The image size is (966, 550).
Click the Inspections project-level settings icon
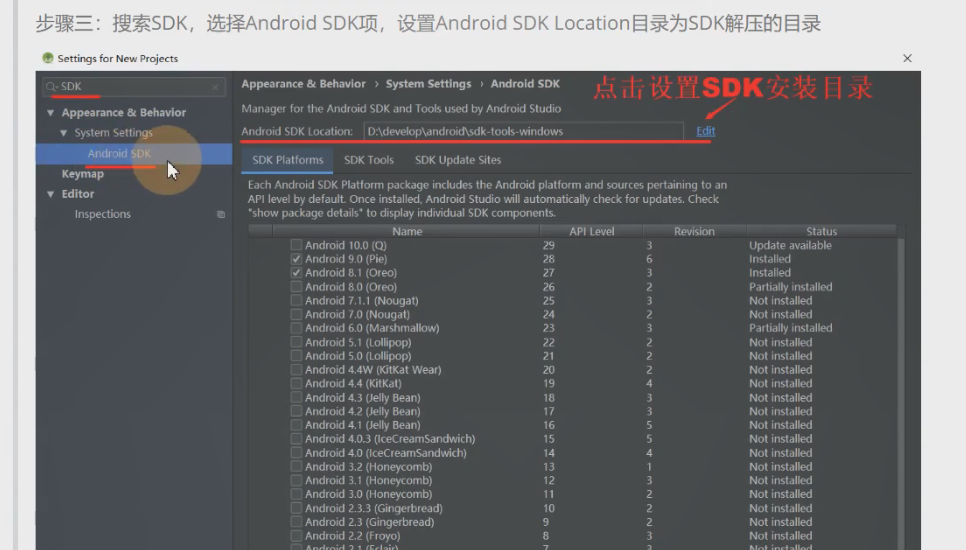[x=221, y=214]
